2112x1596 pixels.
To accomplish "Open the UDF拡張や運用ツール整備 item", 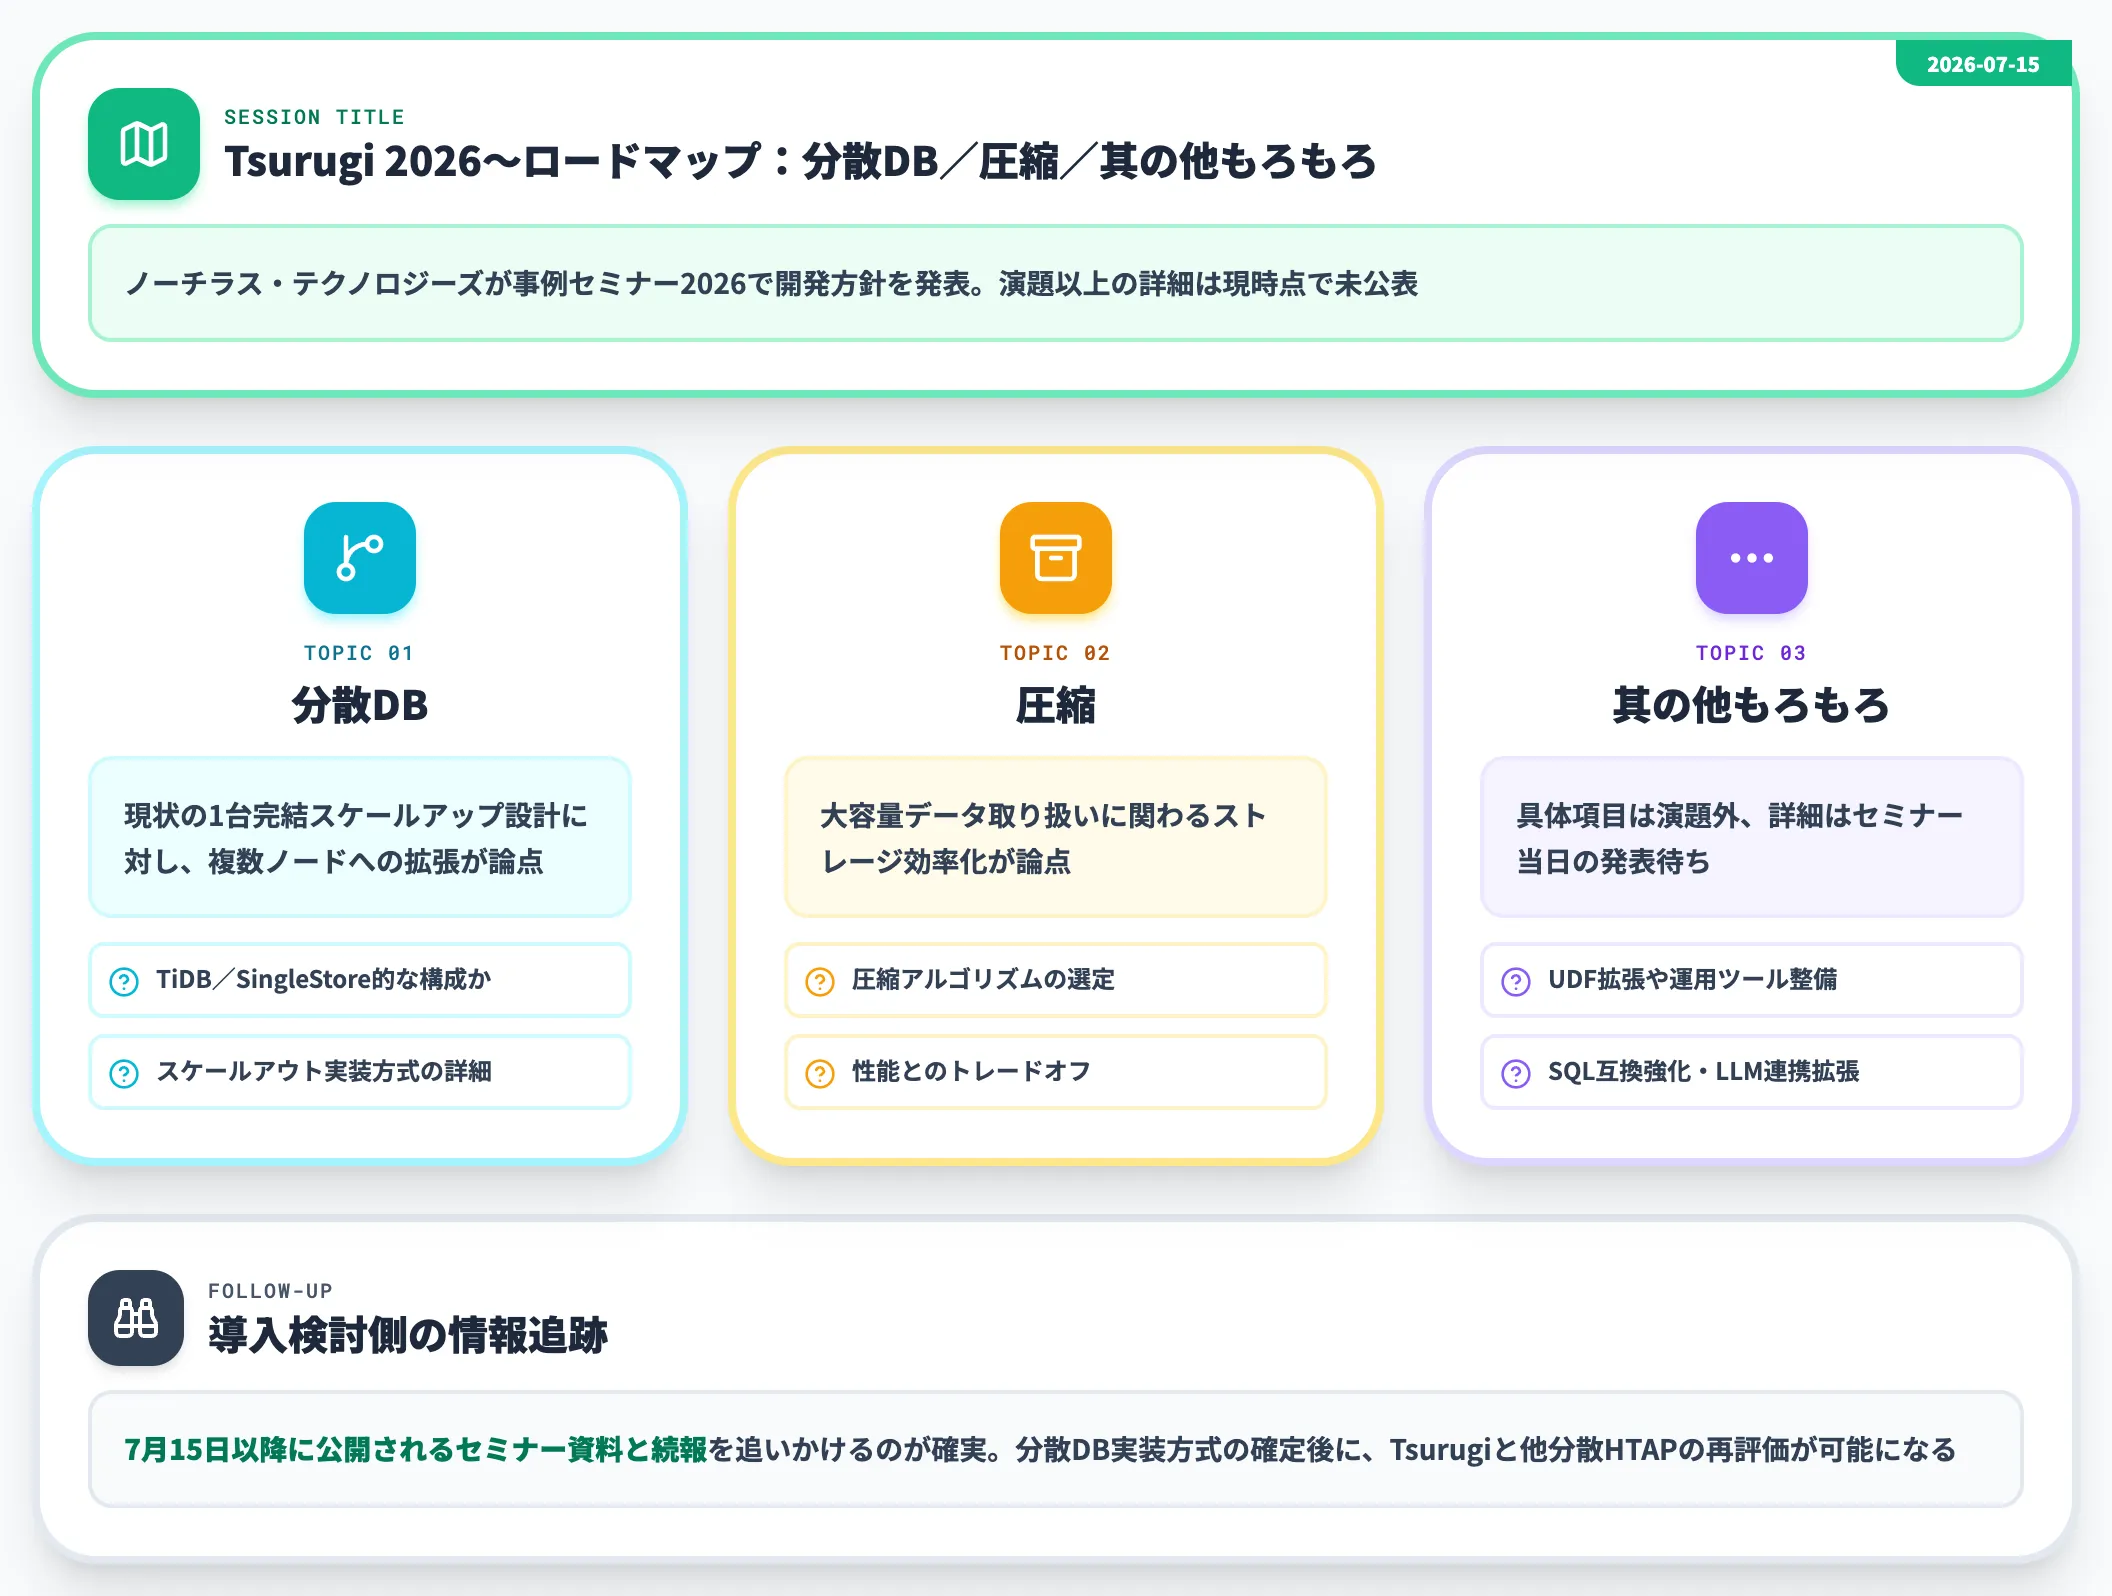I will (x=1752, y=980).
